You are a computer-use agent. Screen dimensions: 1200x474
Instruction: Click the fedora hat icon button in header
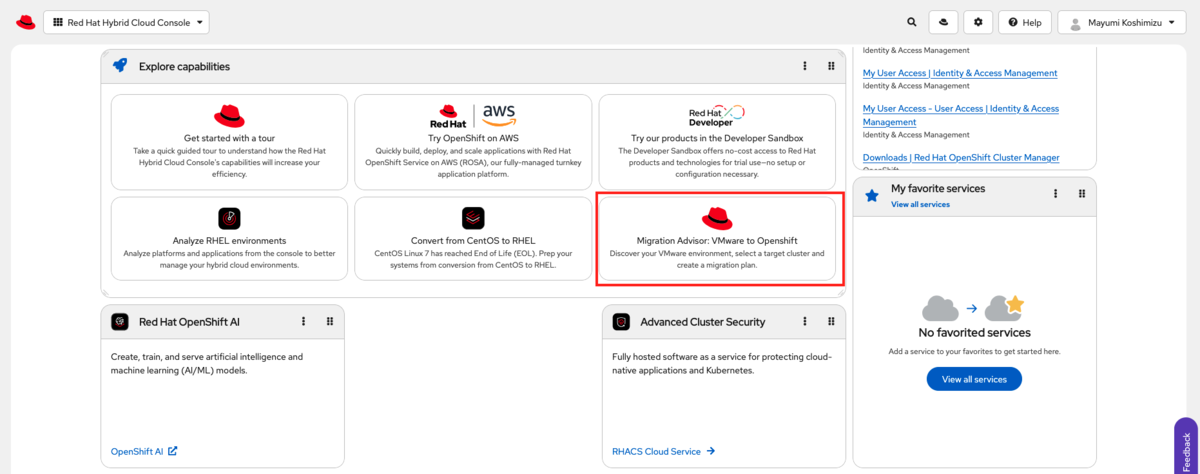coord(943,22)
